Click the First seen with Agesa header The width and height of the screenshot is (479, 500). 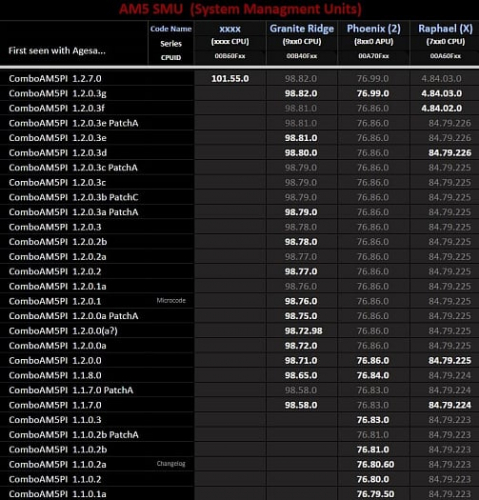pos(57,51)
